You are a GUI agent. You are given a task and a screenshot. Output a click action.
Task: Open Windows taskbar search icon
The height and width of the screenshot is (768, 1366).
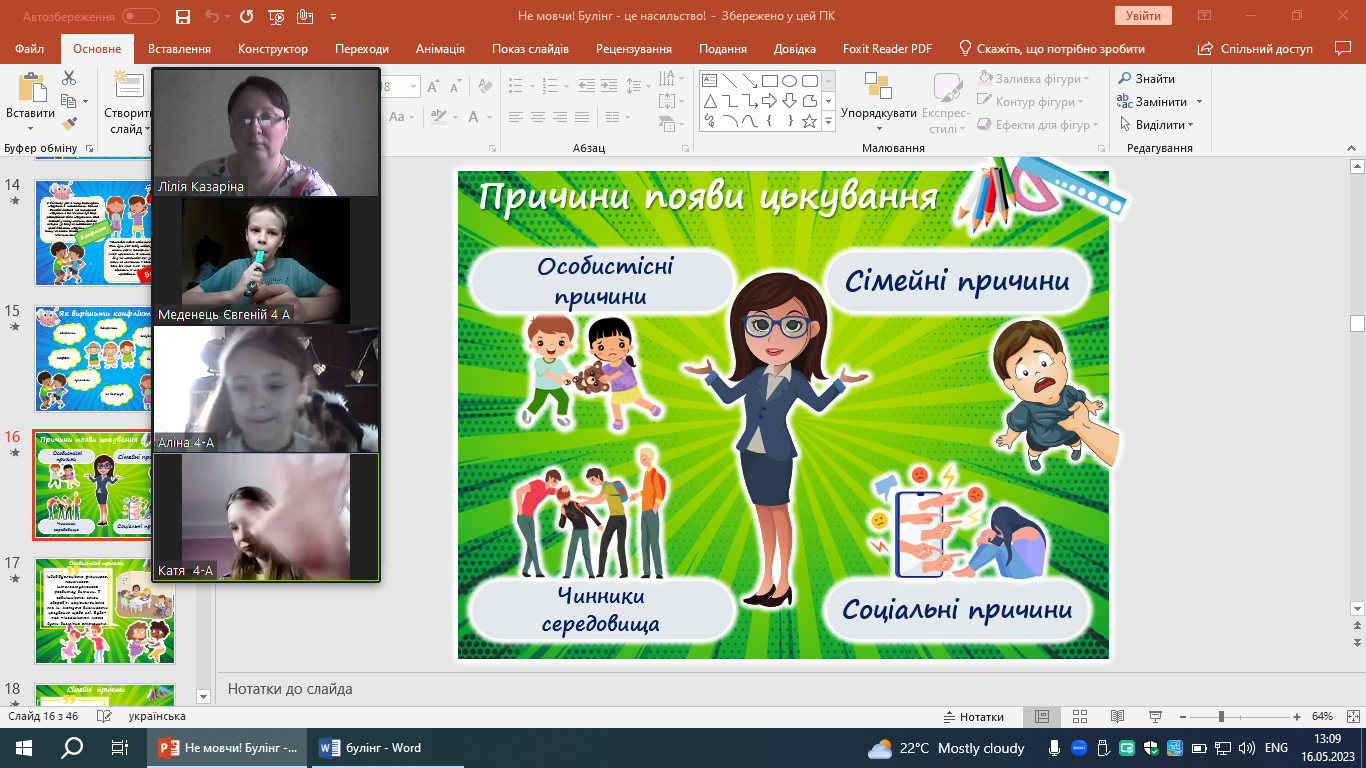click(72, 748)
